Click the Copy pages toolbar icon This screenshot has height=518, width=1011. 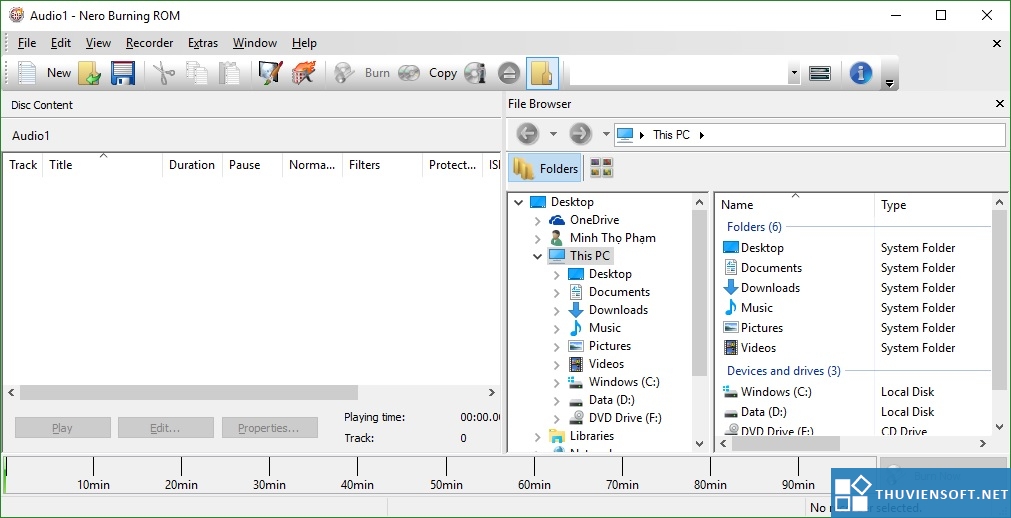(197, 73)
